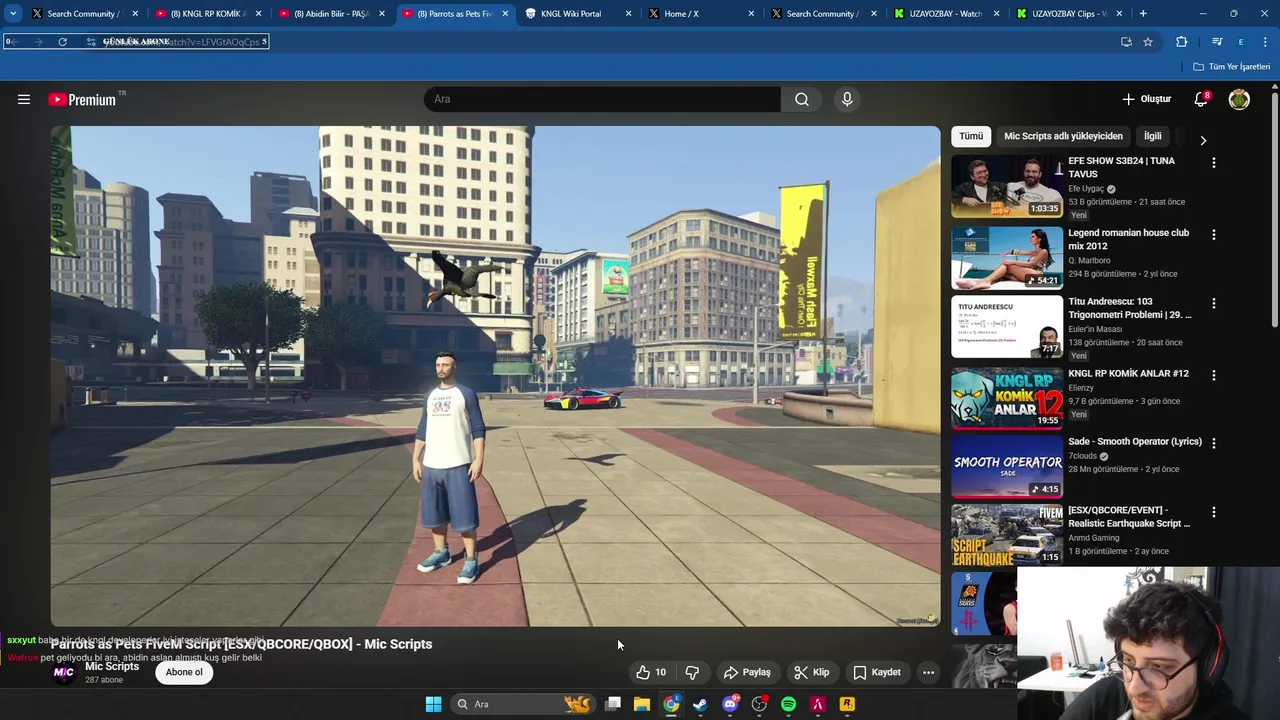Click the search magnifier button

(802, 99)
